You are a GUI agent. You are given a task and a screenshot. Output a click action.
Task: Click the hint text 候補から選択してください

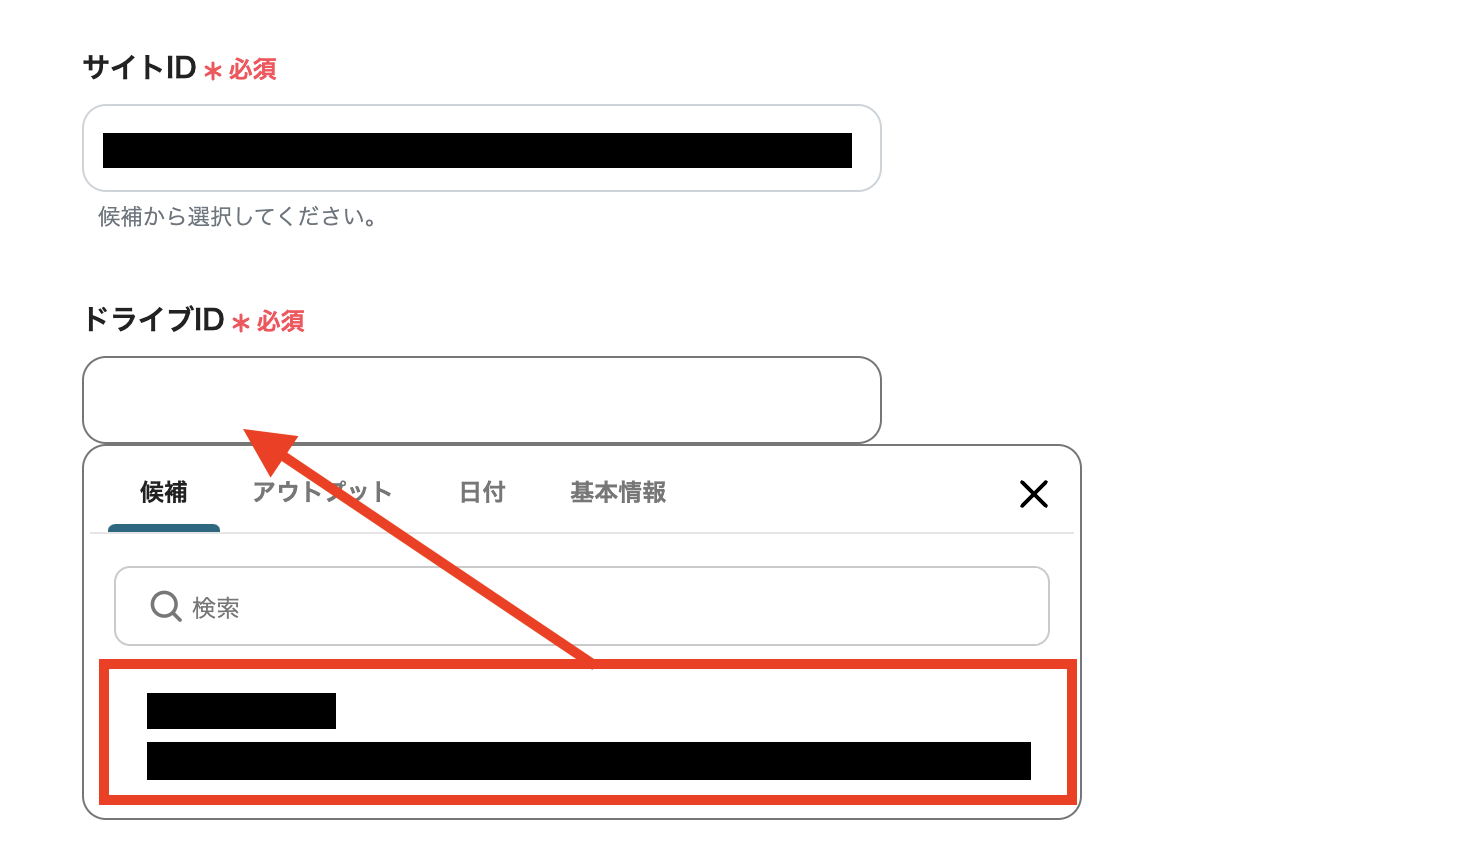point(237,217)
